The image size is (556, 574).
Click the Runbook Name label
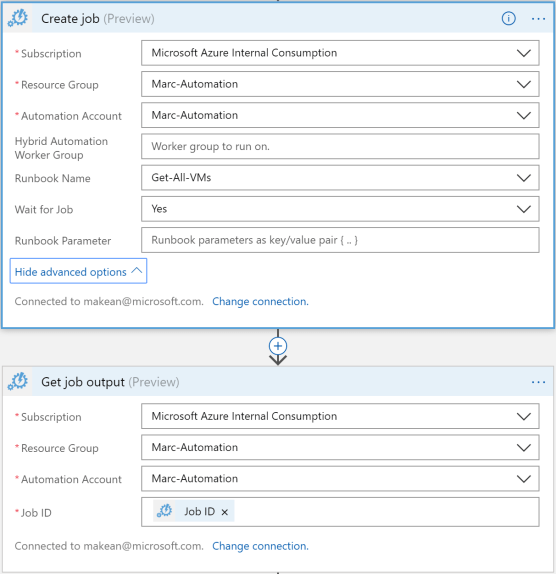(x=52, y=178)
